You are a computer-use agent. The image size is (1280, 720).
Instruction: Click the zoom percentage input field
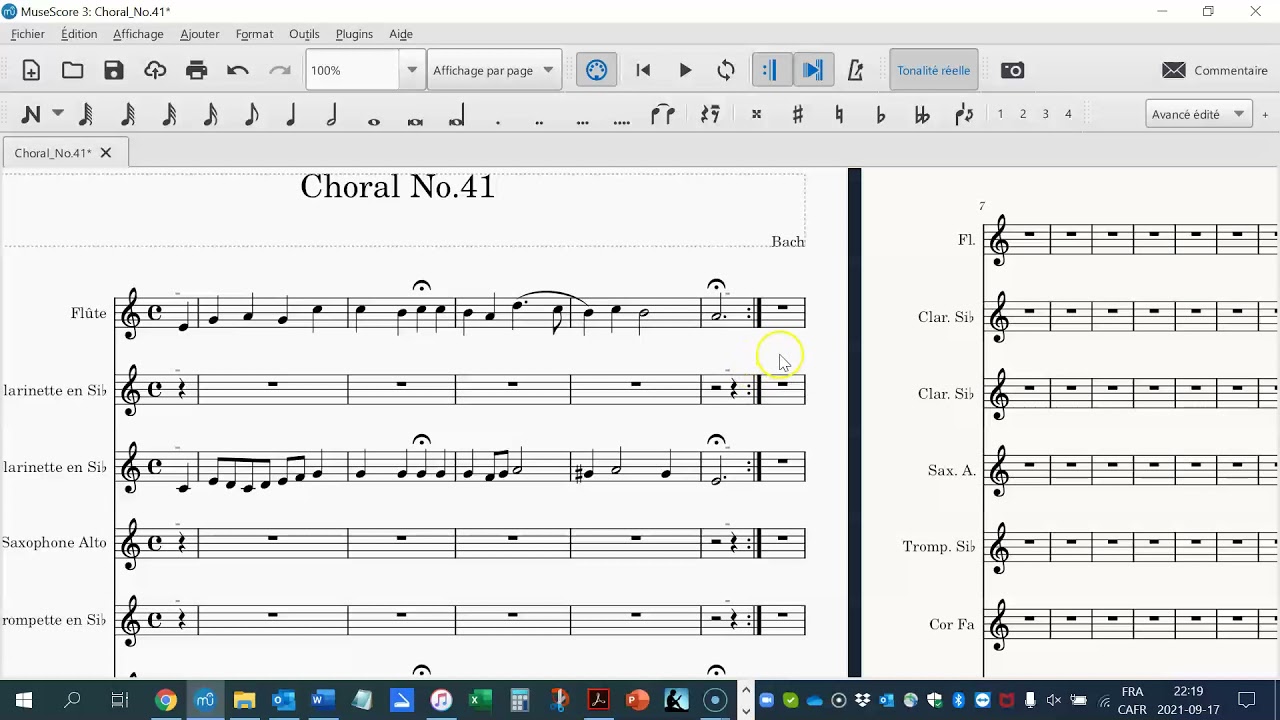coord(354,70)
